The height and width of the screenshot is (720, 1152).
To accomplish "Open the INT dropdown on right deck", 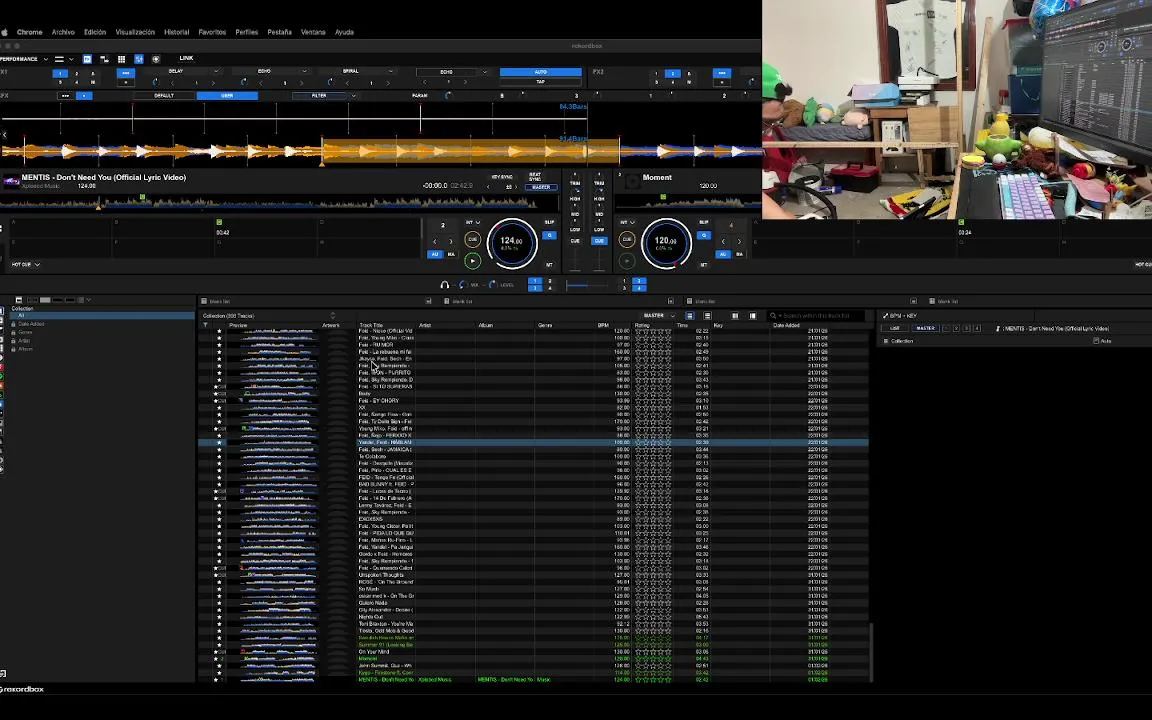I will click(627, 222).
